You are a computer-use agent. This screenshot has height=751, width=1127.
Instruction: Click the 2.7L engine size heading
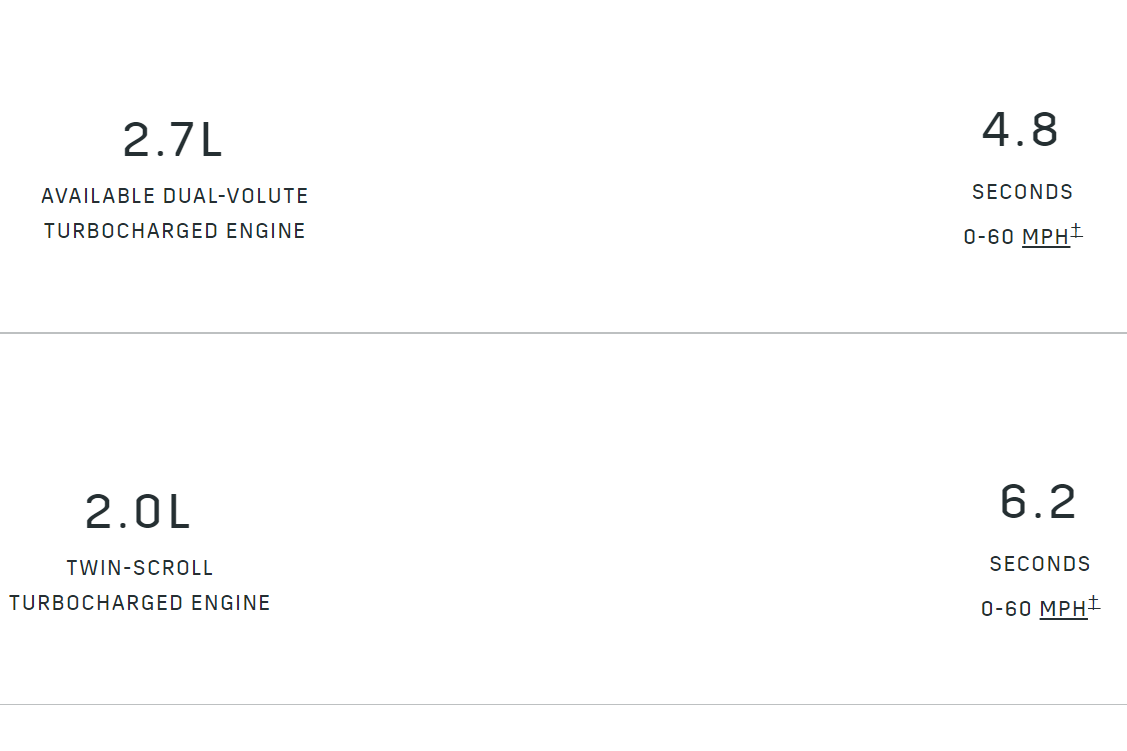[172, 140]
